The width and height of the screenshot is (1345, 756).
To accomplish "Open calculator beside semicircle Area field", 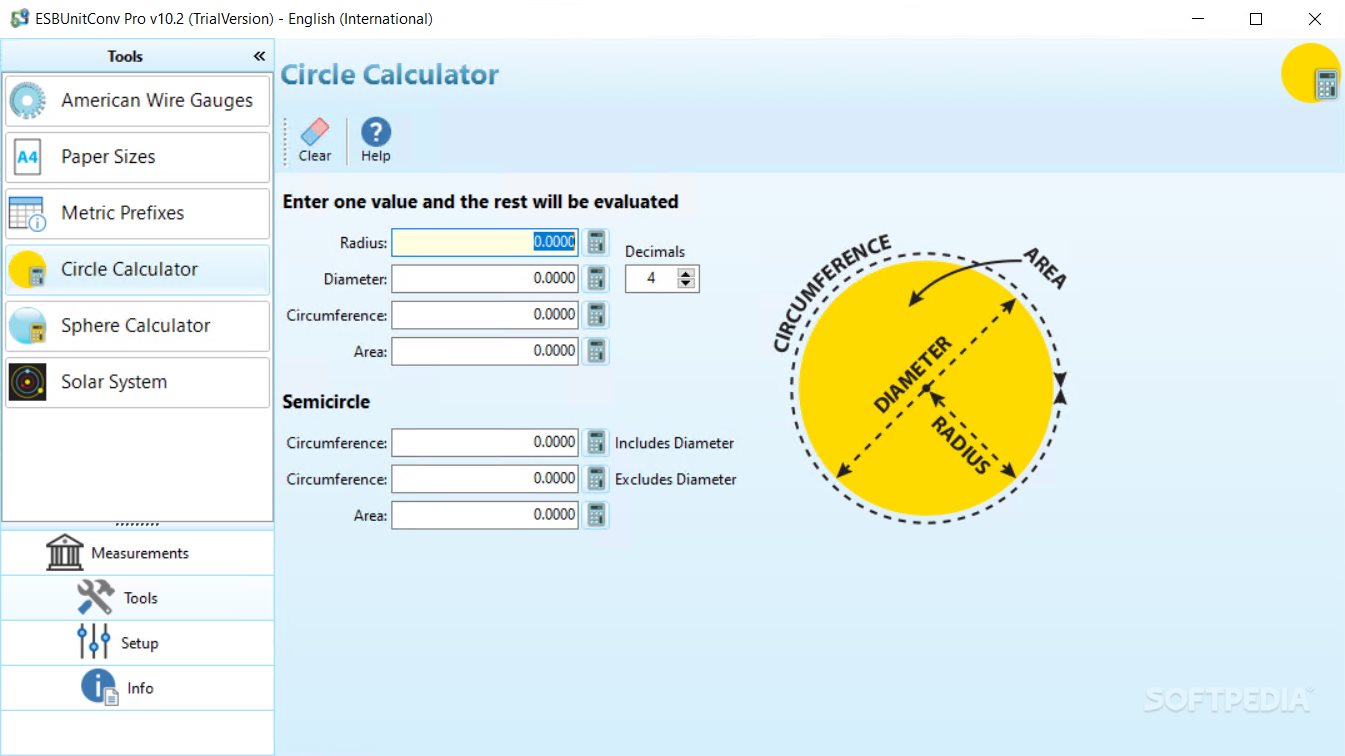I will tap(596, 514).
